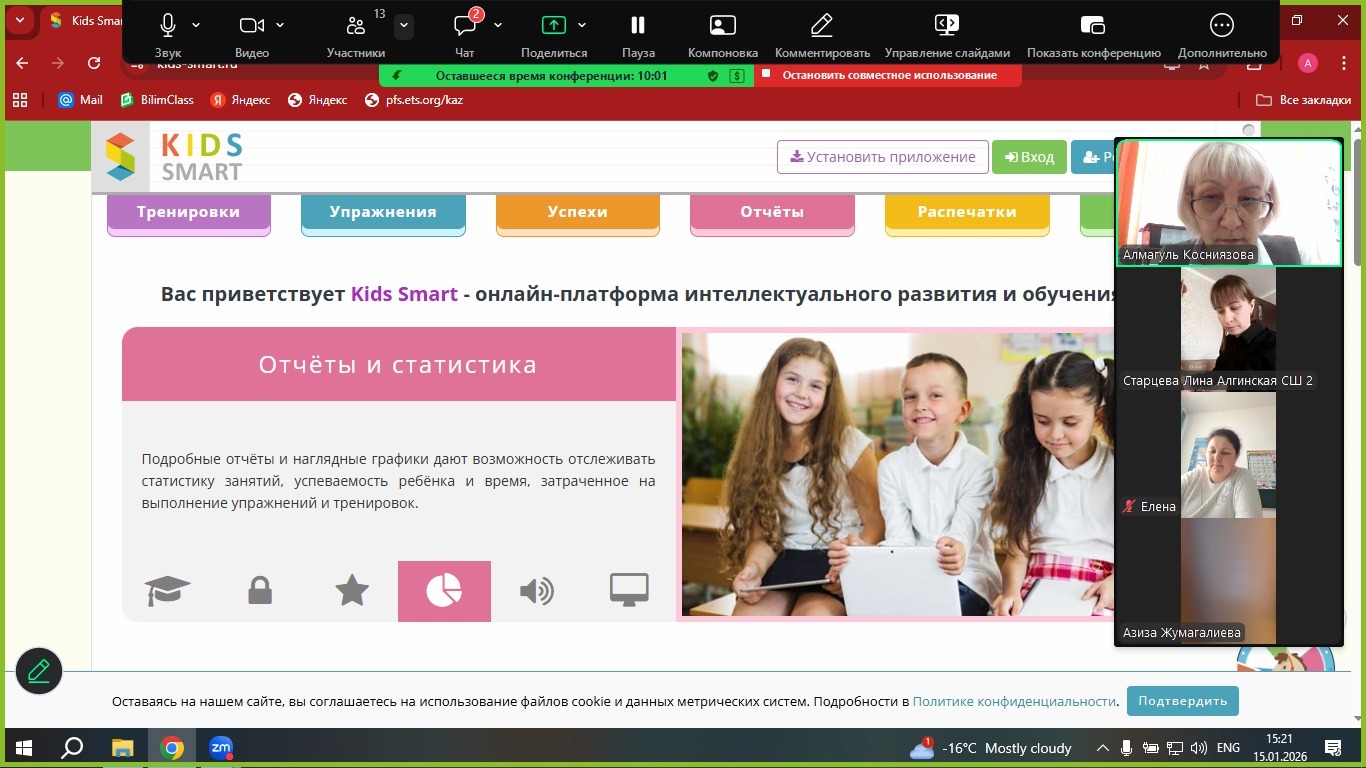Expand the chat options arrow
The height and width of the screenshot is (768, 1366).
pyautogui.click(x=498, y=25)
